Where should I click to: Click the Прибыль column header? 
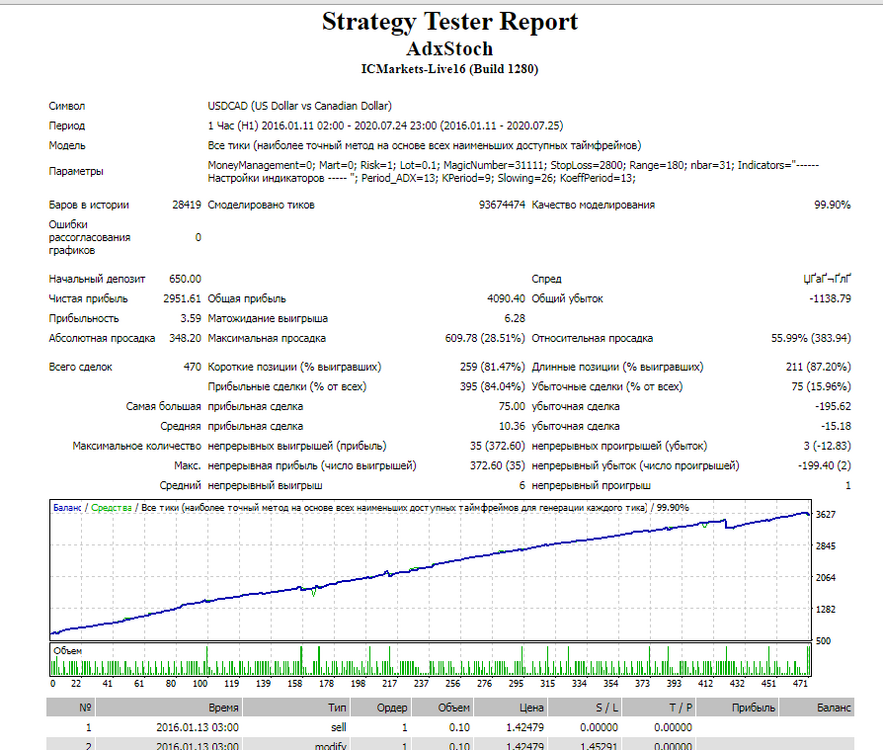coord(738,708)
